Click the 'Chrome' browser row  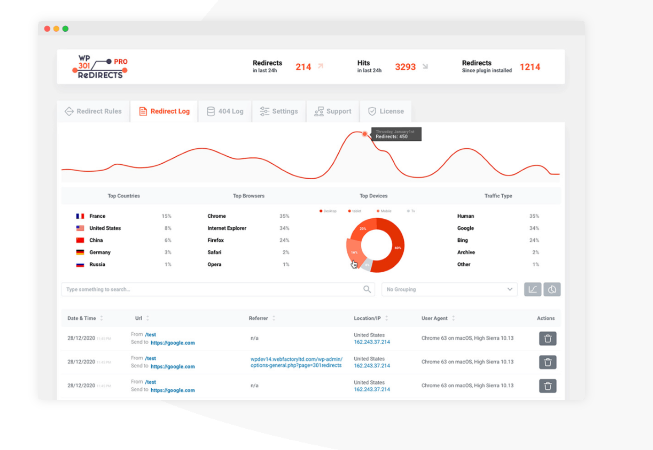point(248,216)
